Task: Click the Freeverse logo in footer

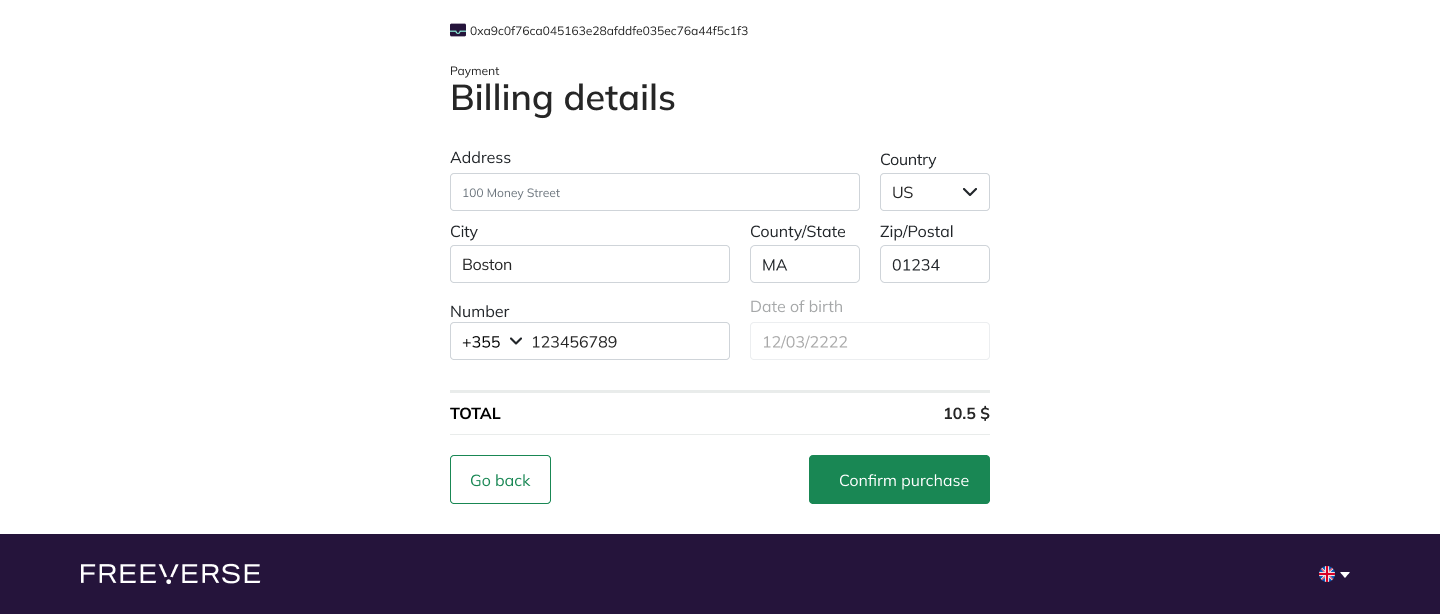Action: coord(170,574)
